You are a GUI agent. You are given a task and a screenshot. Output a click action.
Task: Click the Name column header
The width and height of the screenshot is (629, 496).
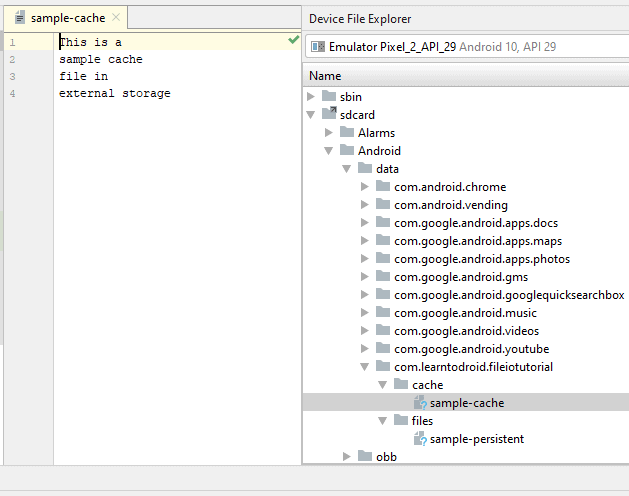pos(325,76)
